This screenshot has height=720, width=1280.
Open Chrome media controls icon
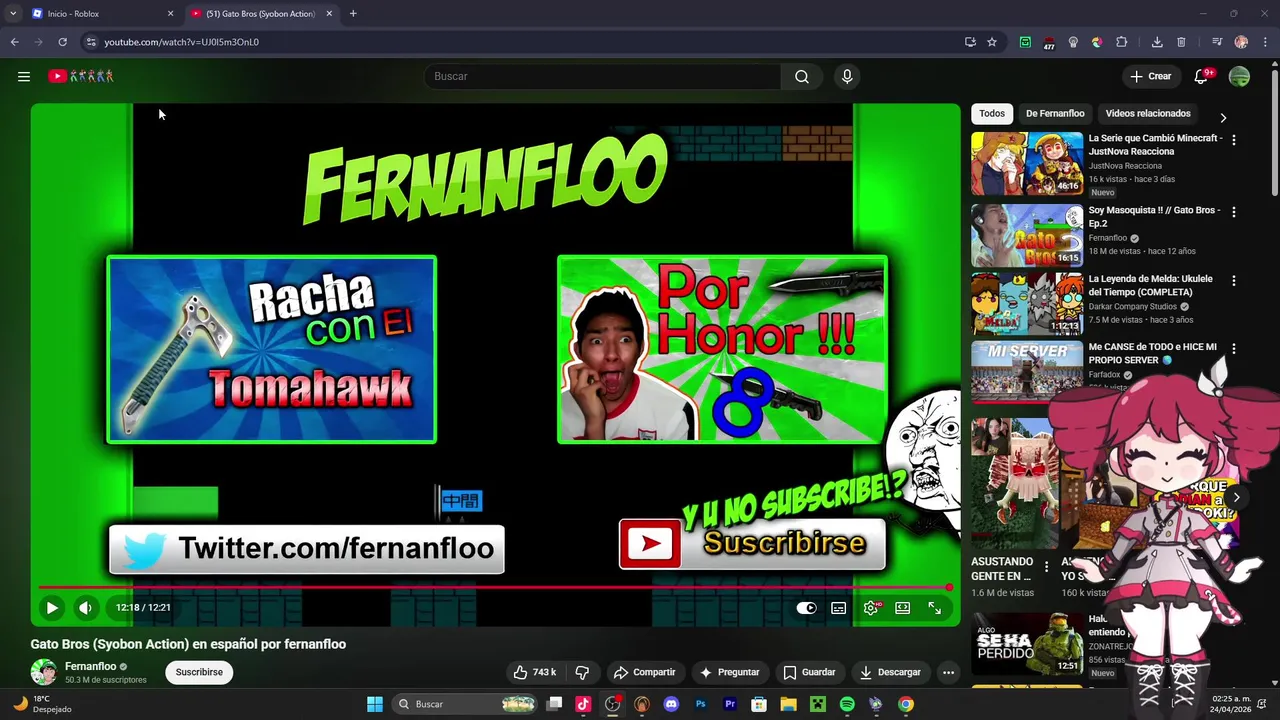coord(1216,42)
